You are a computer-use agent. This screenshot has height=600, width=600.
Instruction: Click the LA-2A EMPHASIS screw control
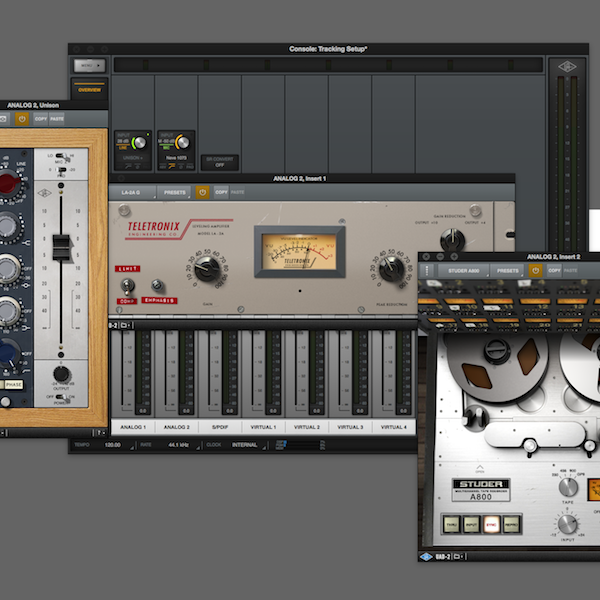point(157,285)
